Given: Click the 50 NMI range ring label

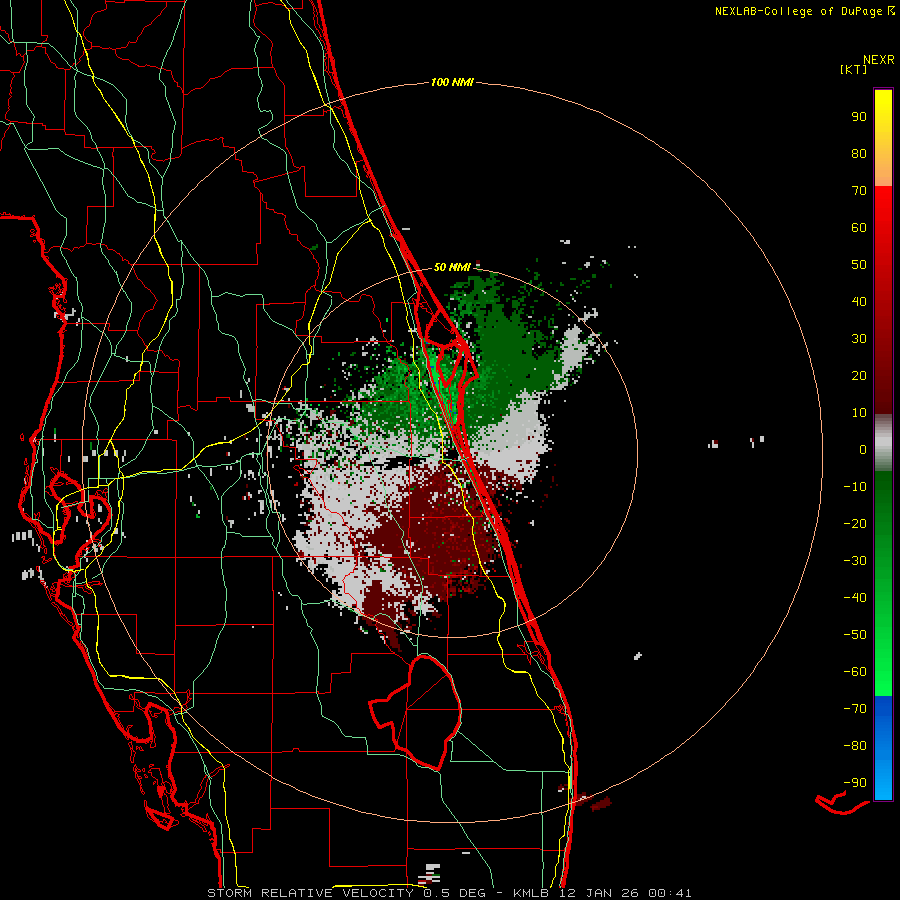Looking at the screenshot, I should 452,267.
